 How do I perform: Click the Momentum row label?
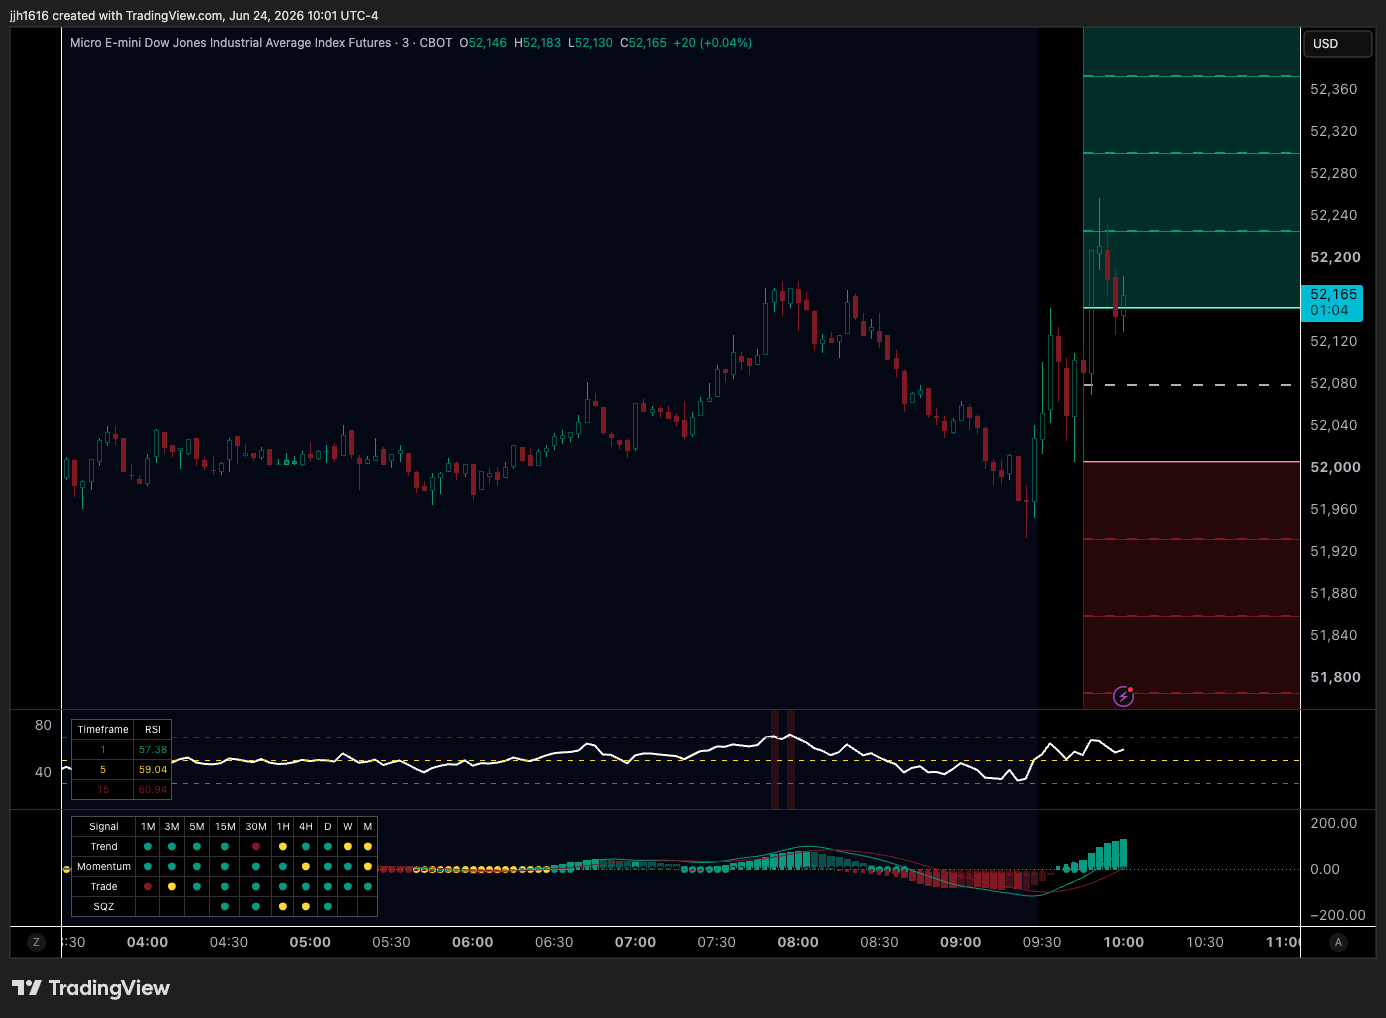(104, 867)
